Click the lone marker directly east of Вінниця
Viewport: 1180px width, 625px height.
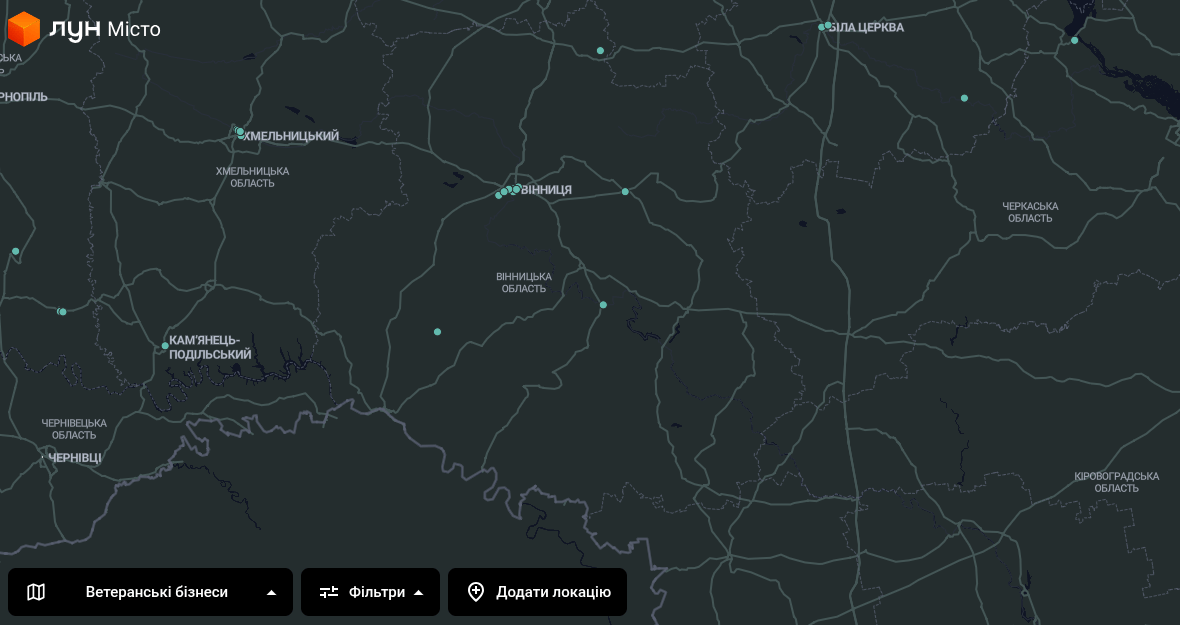(625, 192)
